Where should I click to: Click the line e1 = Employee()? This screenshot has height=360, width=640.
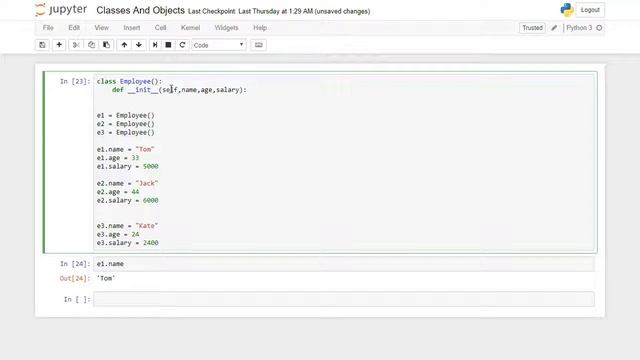tap(126, 116)
